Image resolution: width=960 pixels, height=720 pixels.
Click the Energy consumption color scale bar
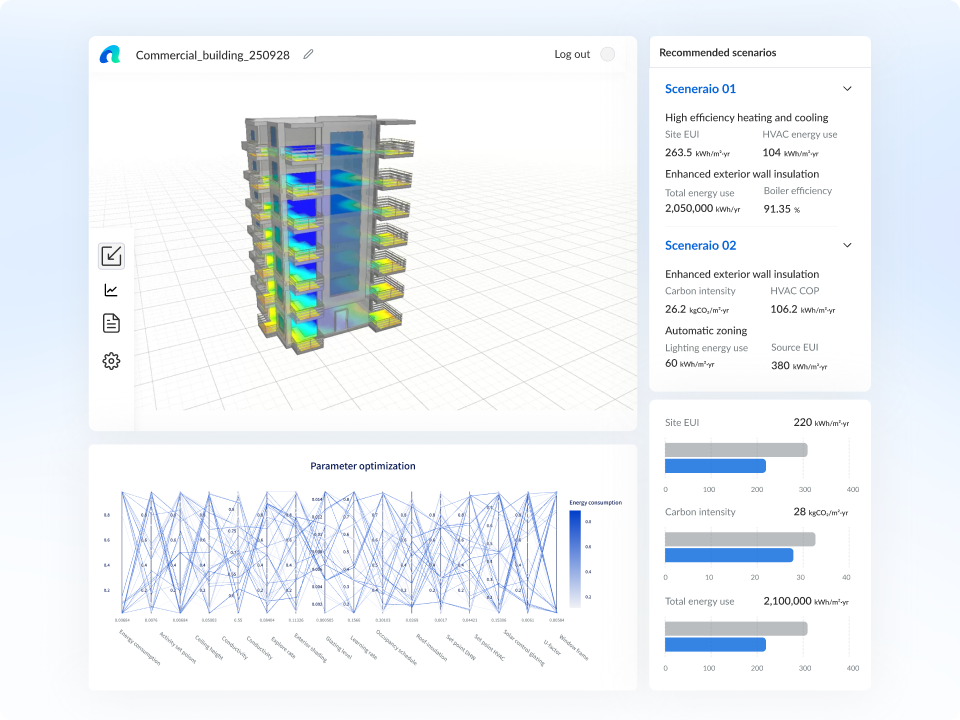pyautogui.click(x=575, y=558)
